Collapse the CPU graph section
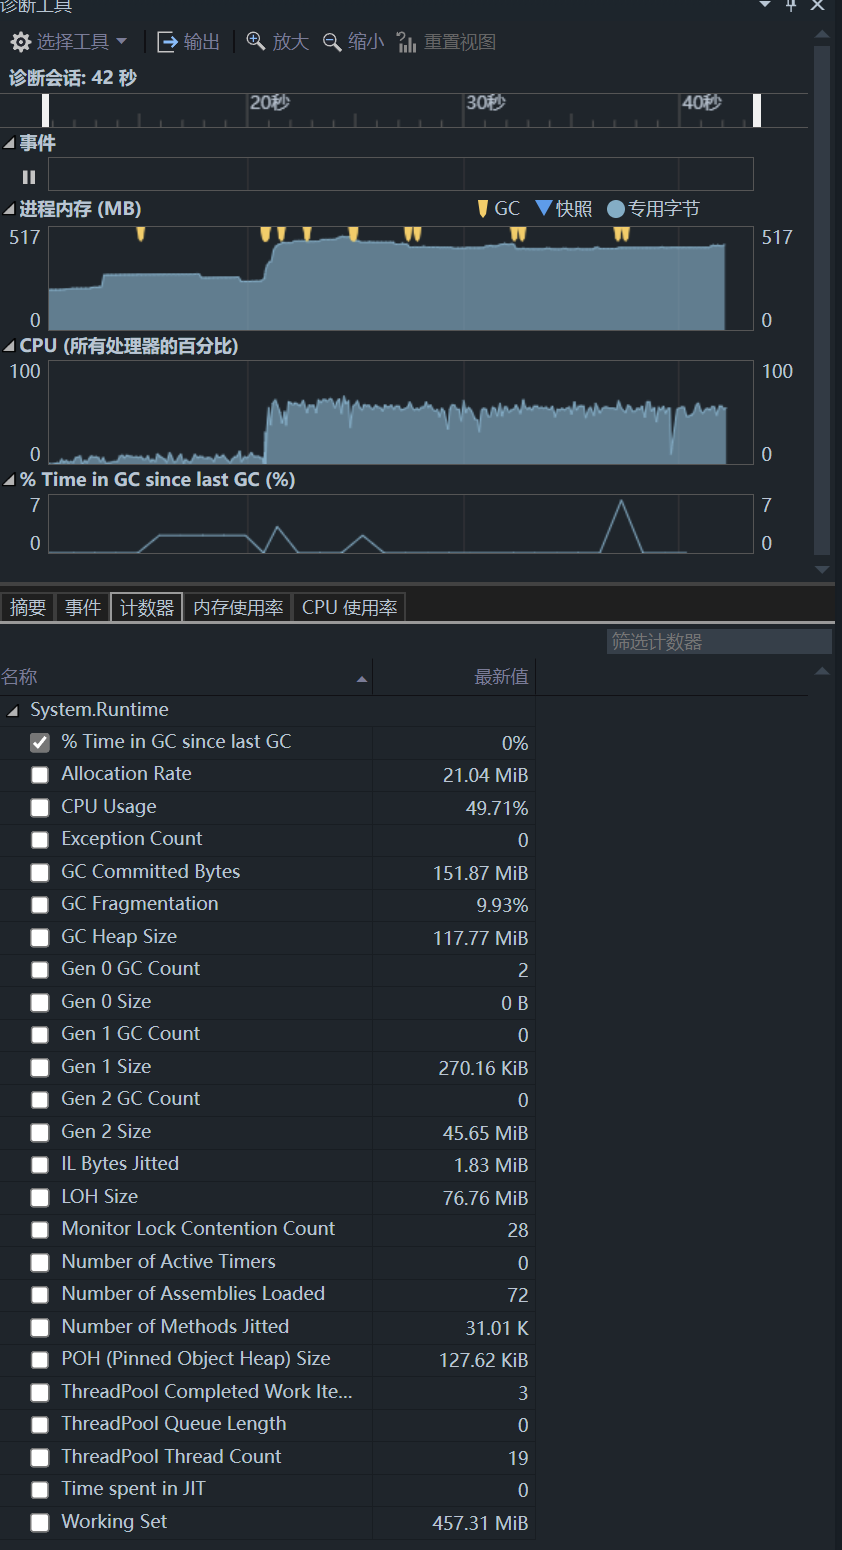842x1550 pixels. (10, 347)
